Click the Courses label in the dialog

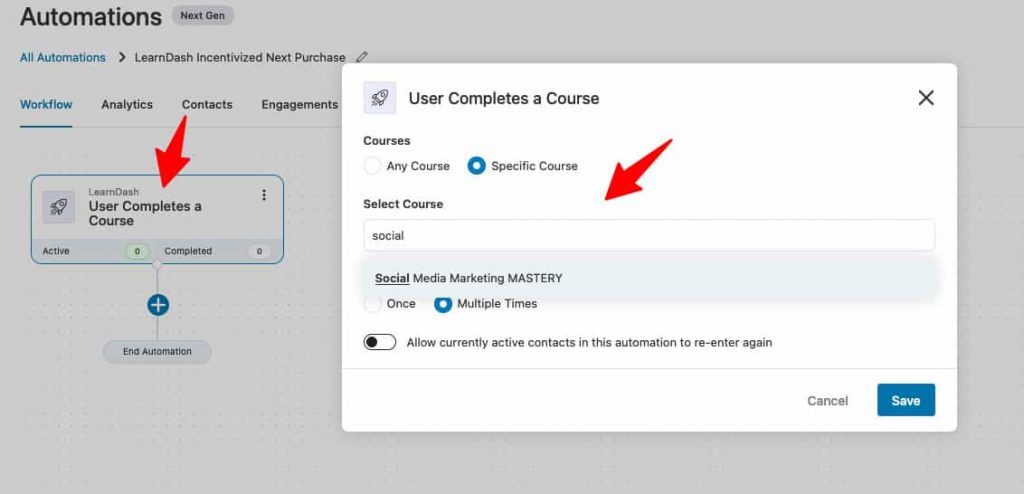click(x=387, y=140)
